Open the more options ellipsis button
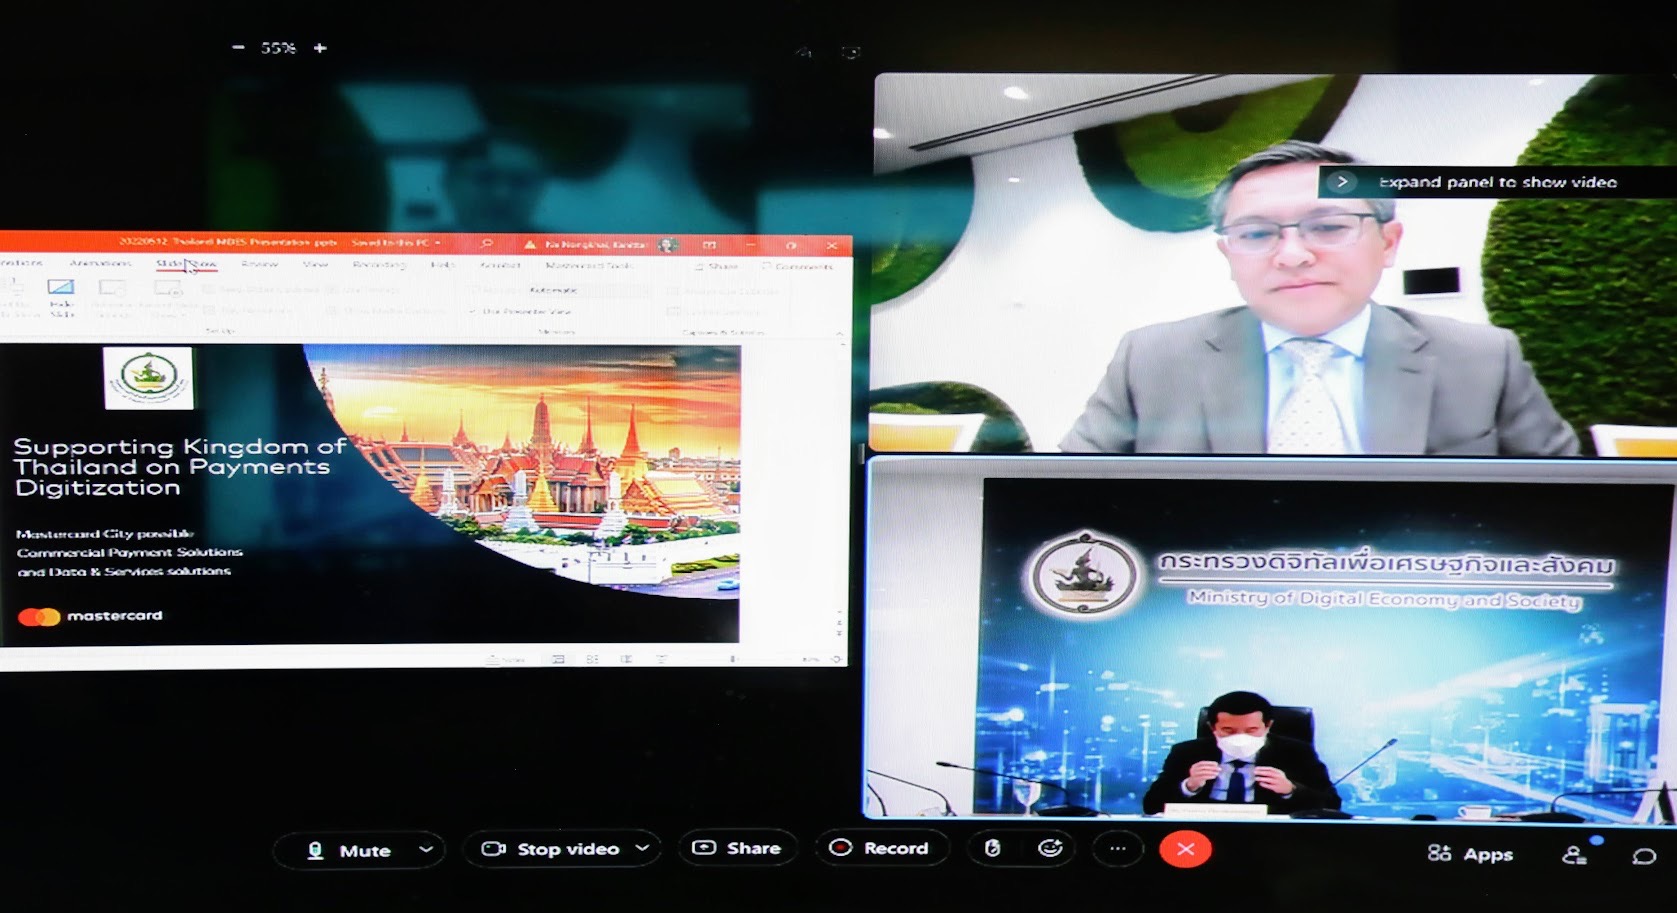 (1117, 848)
